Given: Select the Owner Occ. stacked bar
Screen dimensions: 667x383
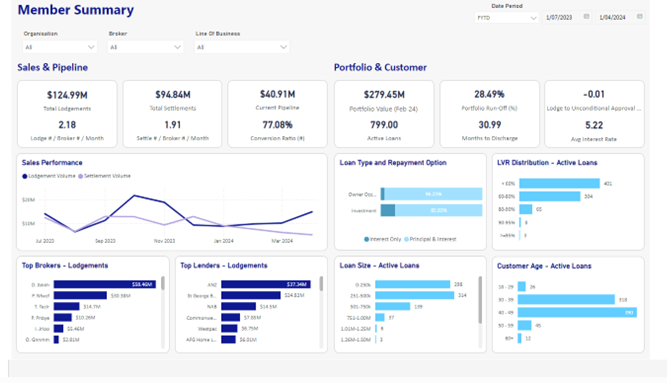Looking at the screenshot, I should coord(431,194).
